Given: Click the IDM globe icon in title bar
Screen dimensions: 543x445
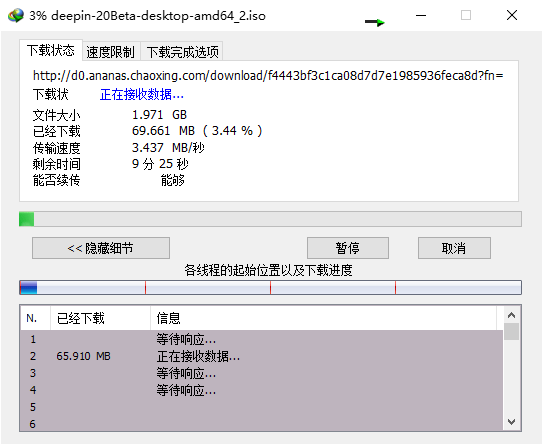Looking at the screenshot, I should point(16,16).
